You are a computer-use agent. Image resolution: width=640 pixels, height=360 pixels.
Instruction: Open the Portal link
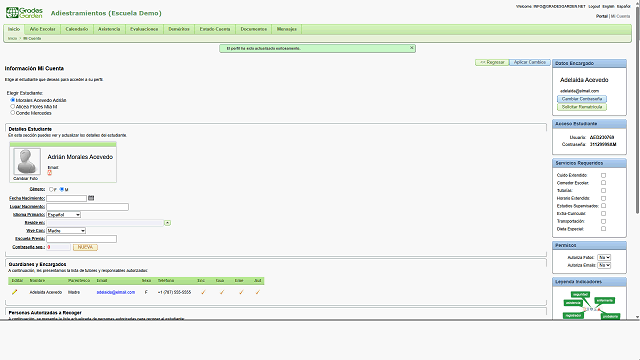pyautogui.click(x=602, y=16)
